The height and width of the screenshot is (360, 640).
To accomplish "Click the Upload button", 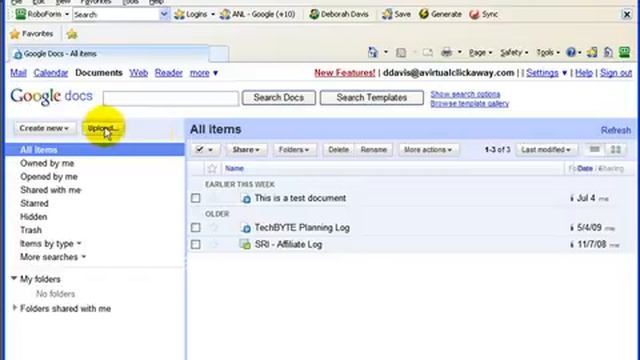I will (103, 128).
